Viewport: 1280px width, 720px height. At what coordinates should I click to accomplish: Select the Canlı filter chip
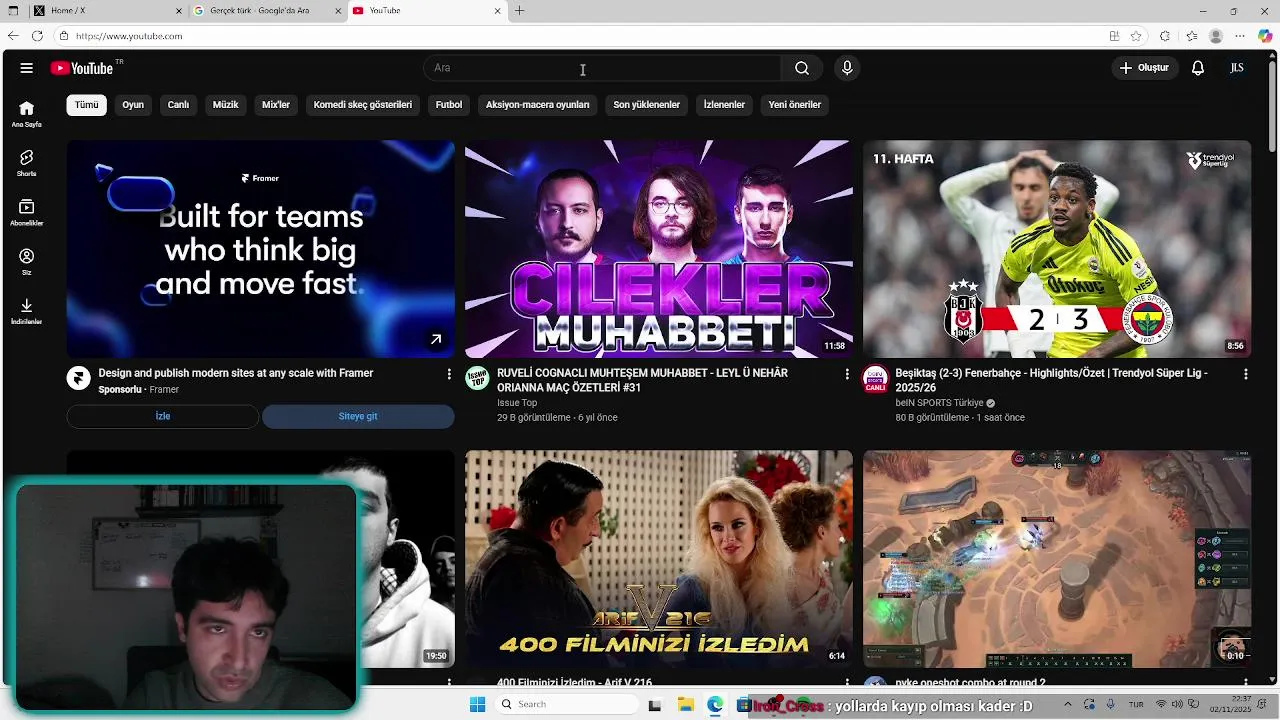(x=178, y=105)
